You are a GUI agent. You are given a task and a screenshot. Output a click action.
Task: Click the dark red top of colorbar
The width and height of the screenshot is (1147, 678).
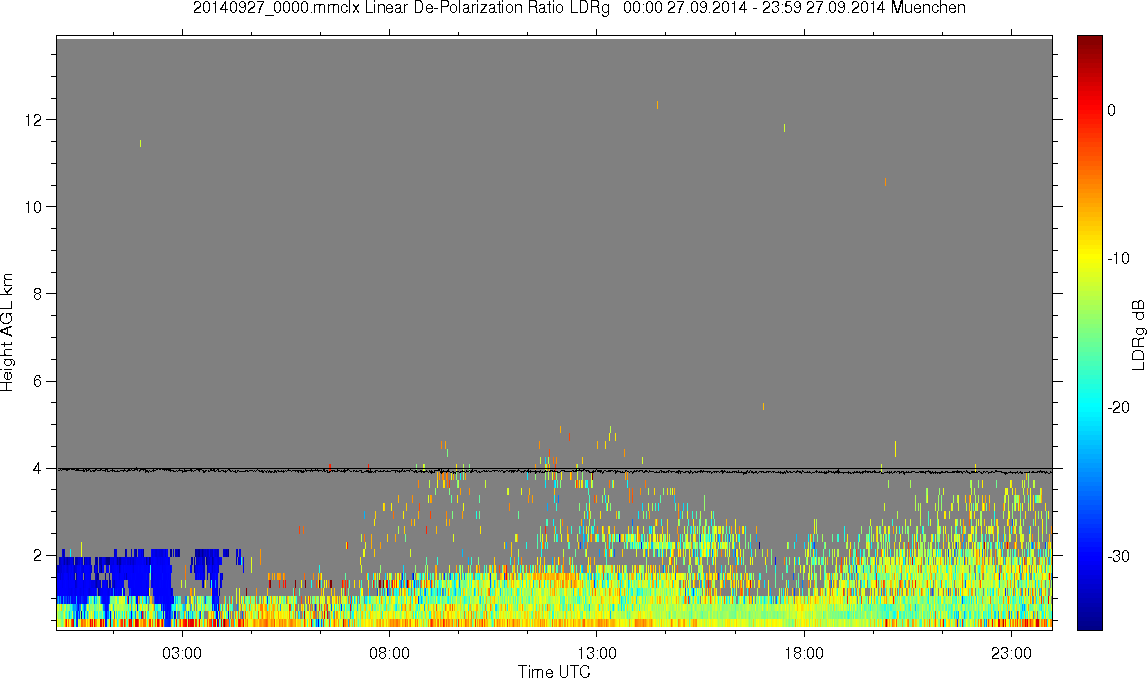pyautogui.click(x=1089, y=42)
